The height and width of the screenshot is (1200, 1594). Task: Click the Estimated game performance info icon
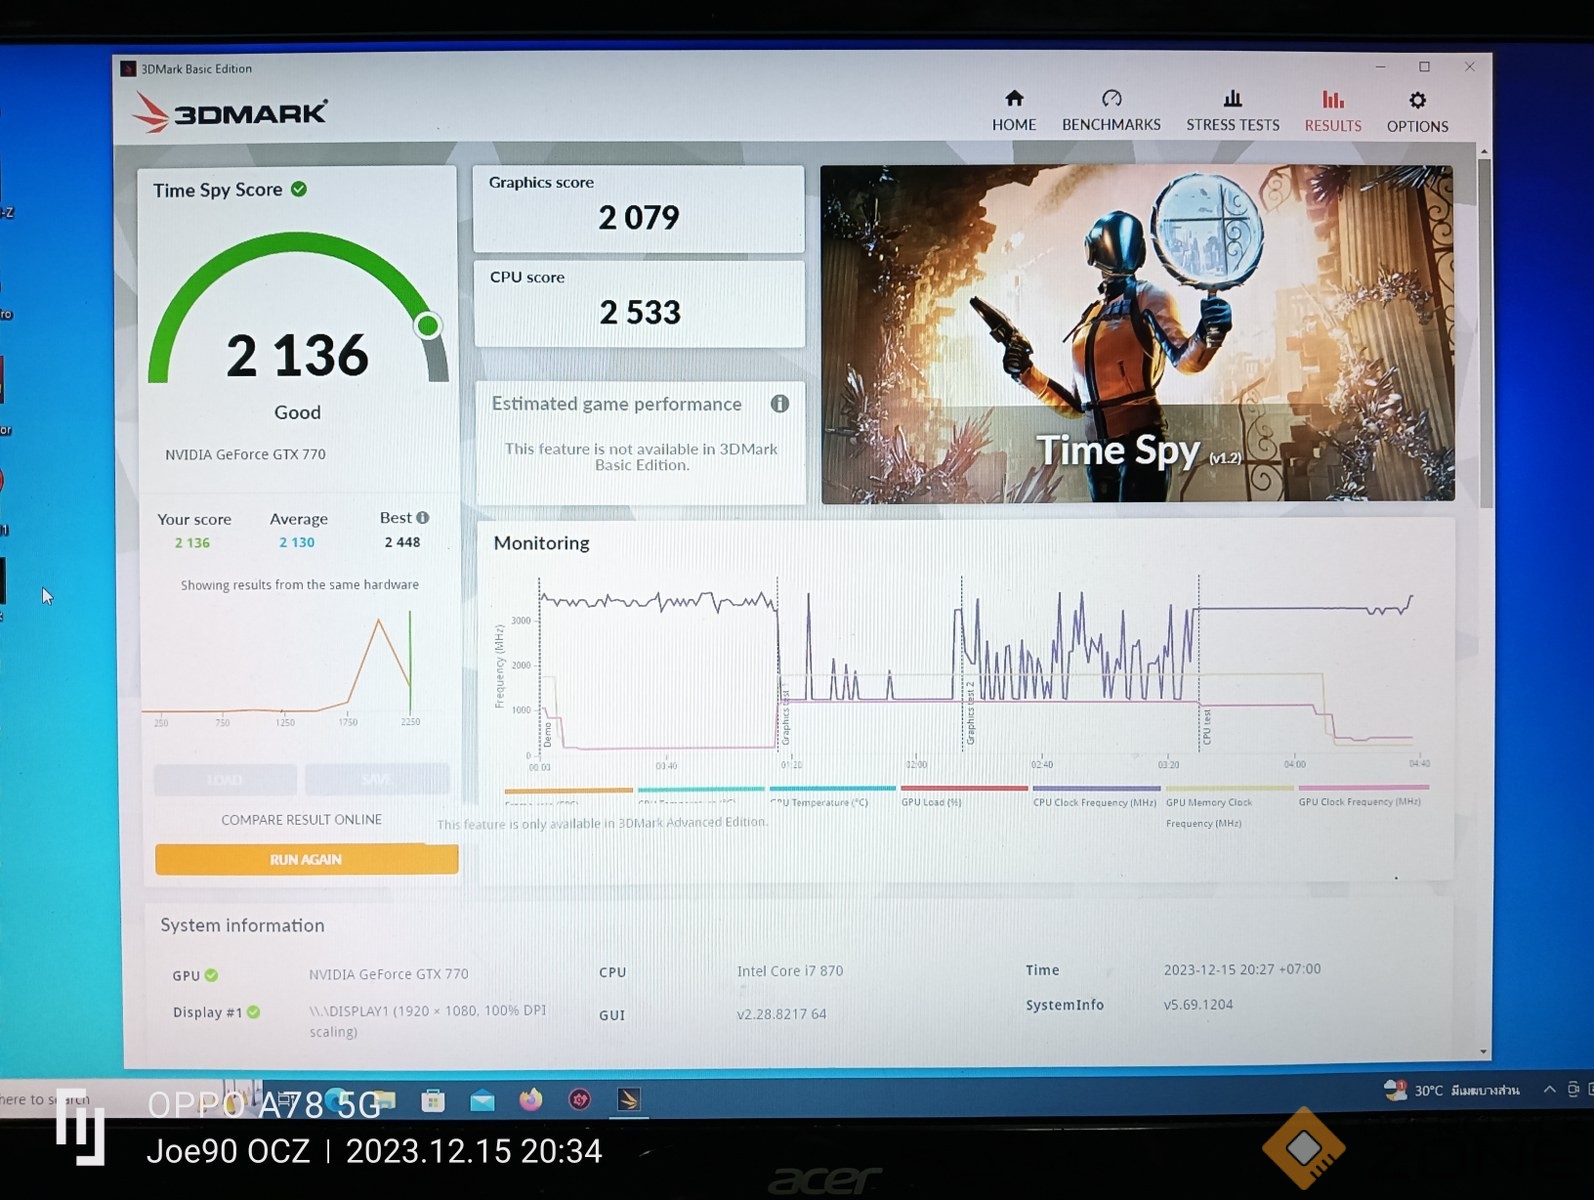(780, 403)
